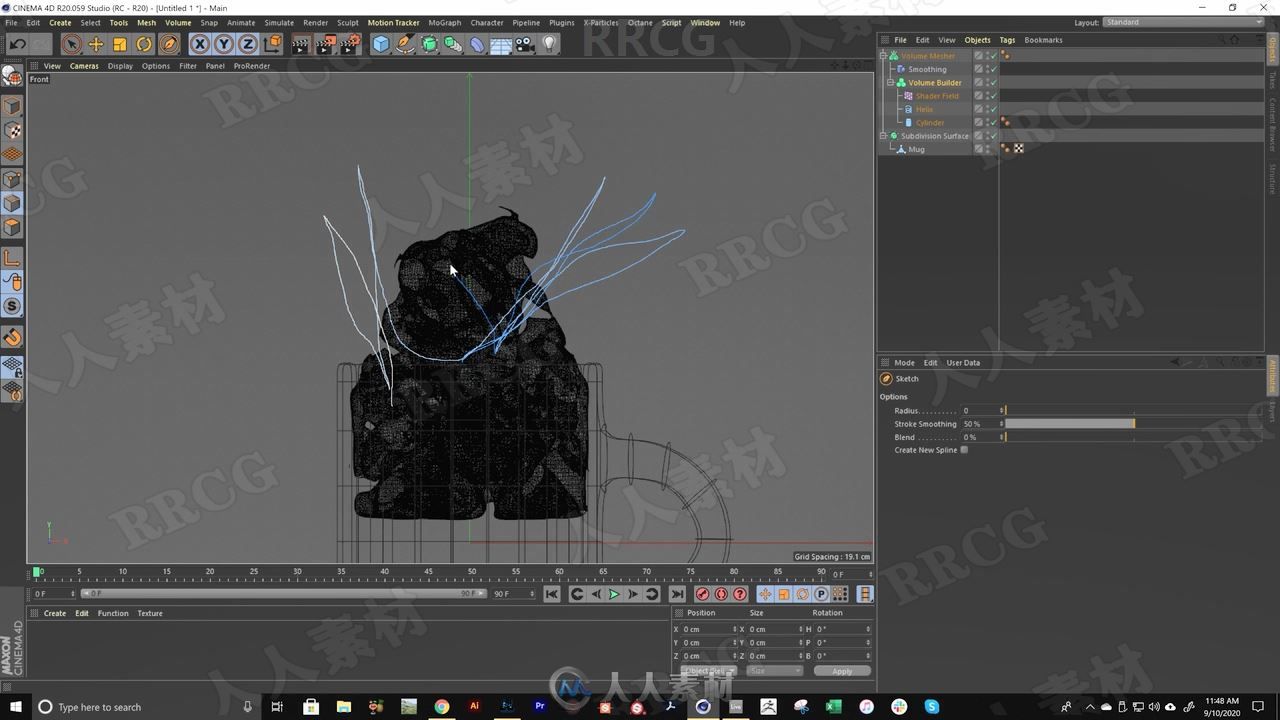
Task: Click the Undo arrow icon
Action: tap(17, 44)
